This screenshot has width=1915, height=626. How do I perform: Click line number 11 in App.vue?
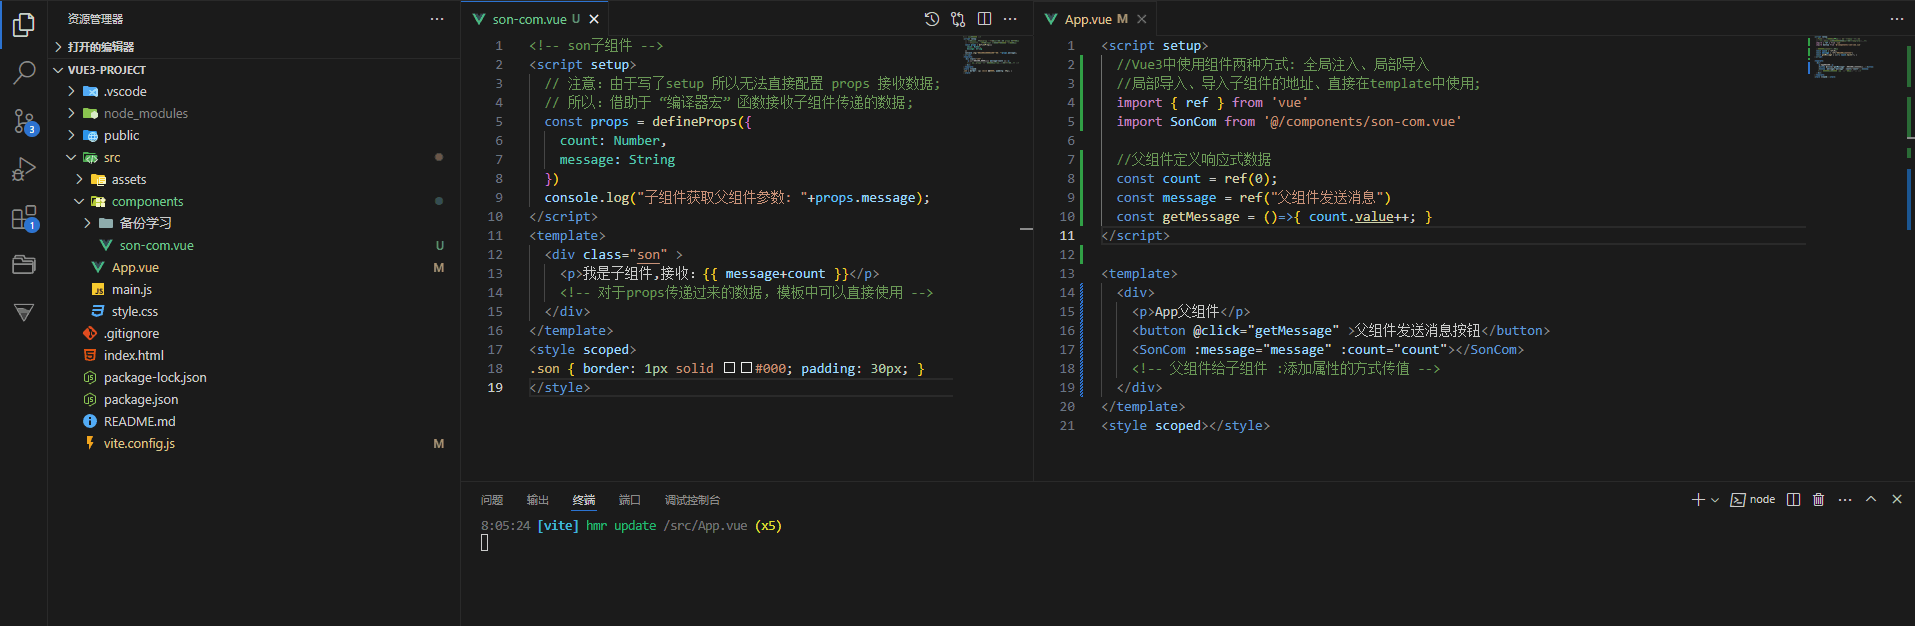[x=1067, y=236]
